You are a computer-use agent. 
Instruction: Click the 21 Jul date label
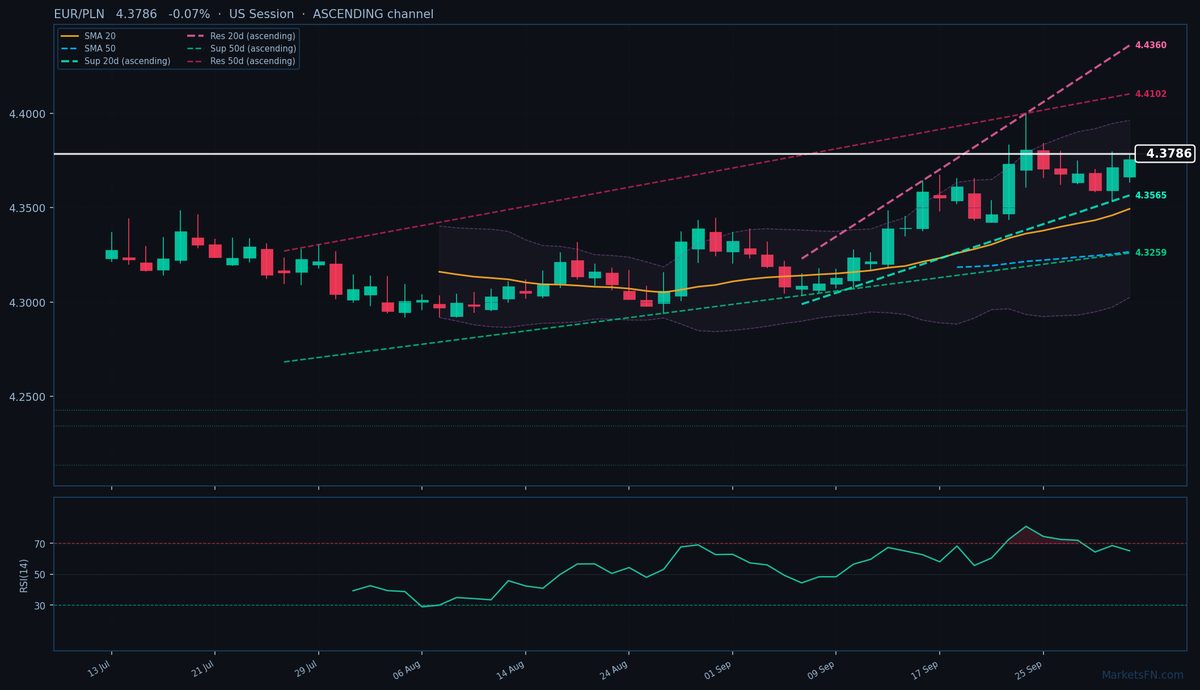203,669
